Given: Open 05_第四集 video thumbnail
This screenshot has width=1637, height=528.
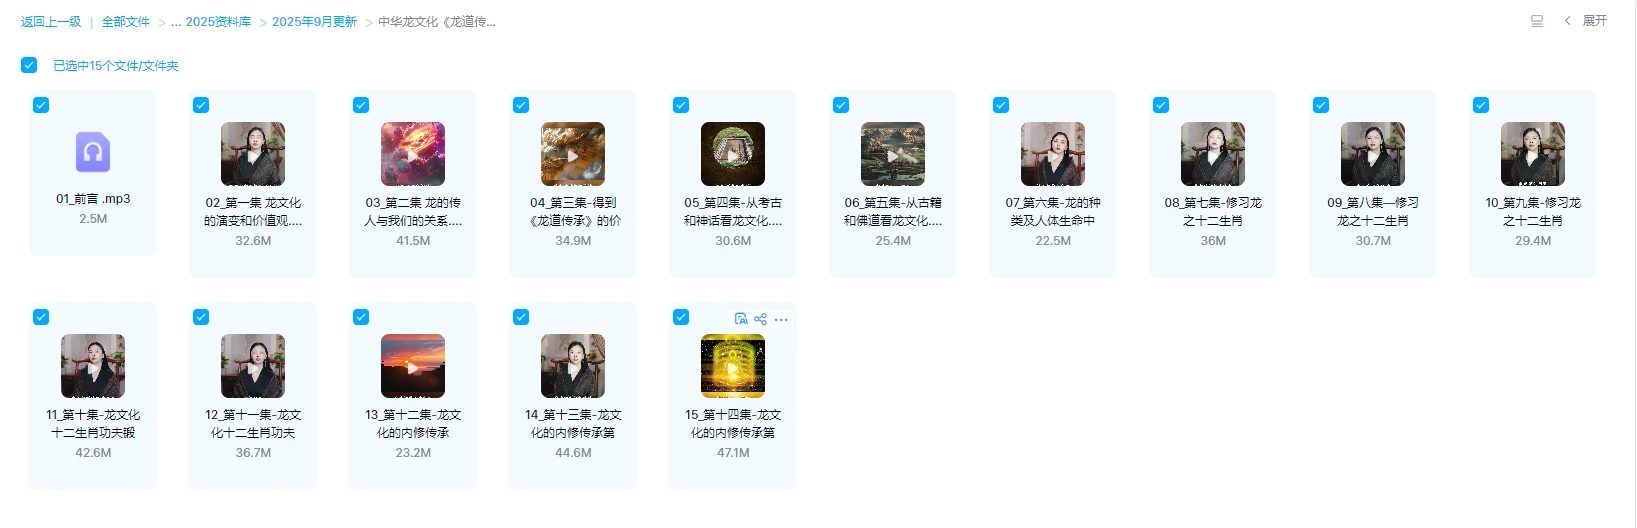Looking at the screenshot, I should click(733, 154).
